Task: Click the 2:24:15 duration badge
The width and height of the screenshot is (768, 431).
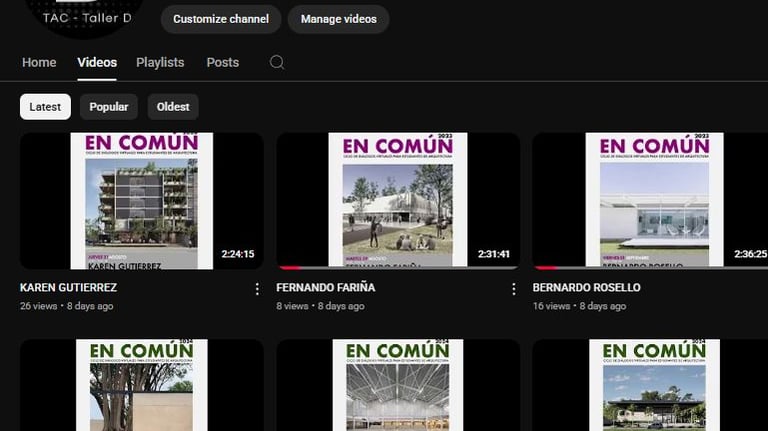Action: coord(238,254)
